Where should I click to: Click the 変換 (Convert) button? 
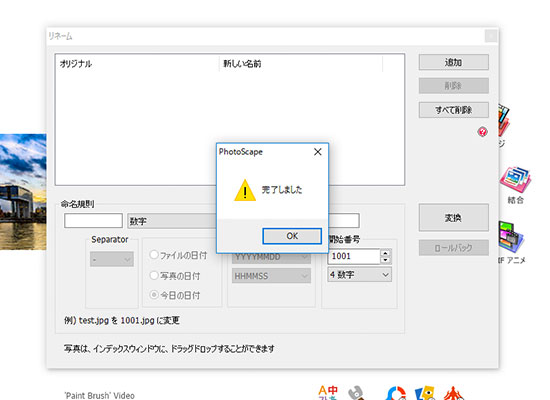(454, 218)
